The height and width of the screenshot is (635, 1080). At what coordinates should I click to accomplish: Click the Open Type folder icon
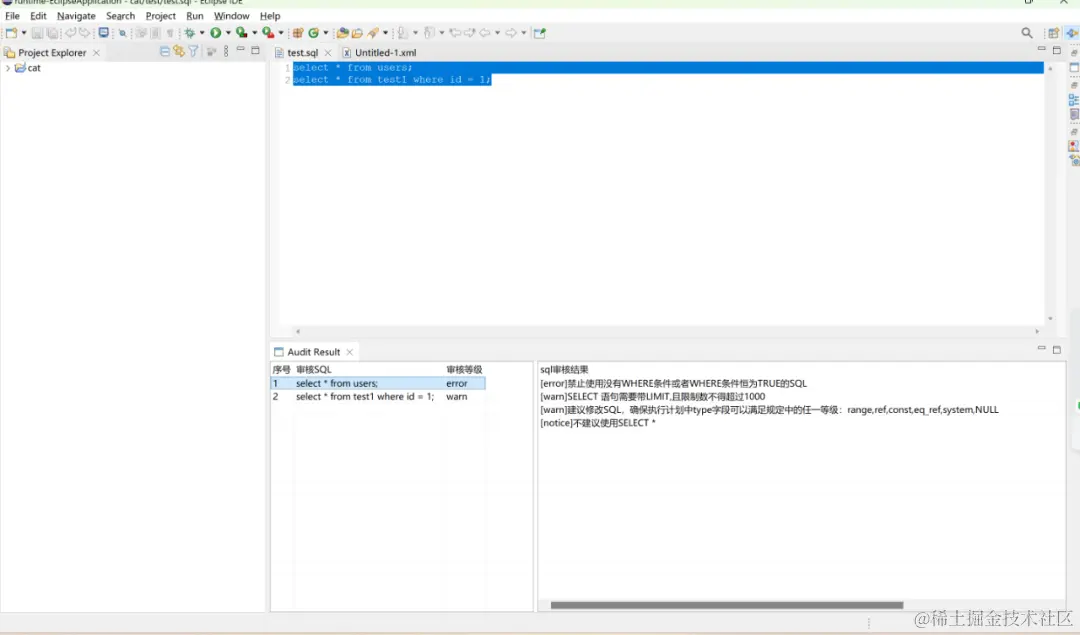[342, 32]
